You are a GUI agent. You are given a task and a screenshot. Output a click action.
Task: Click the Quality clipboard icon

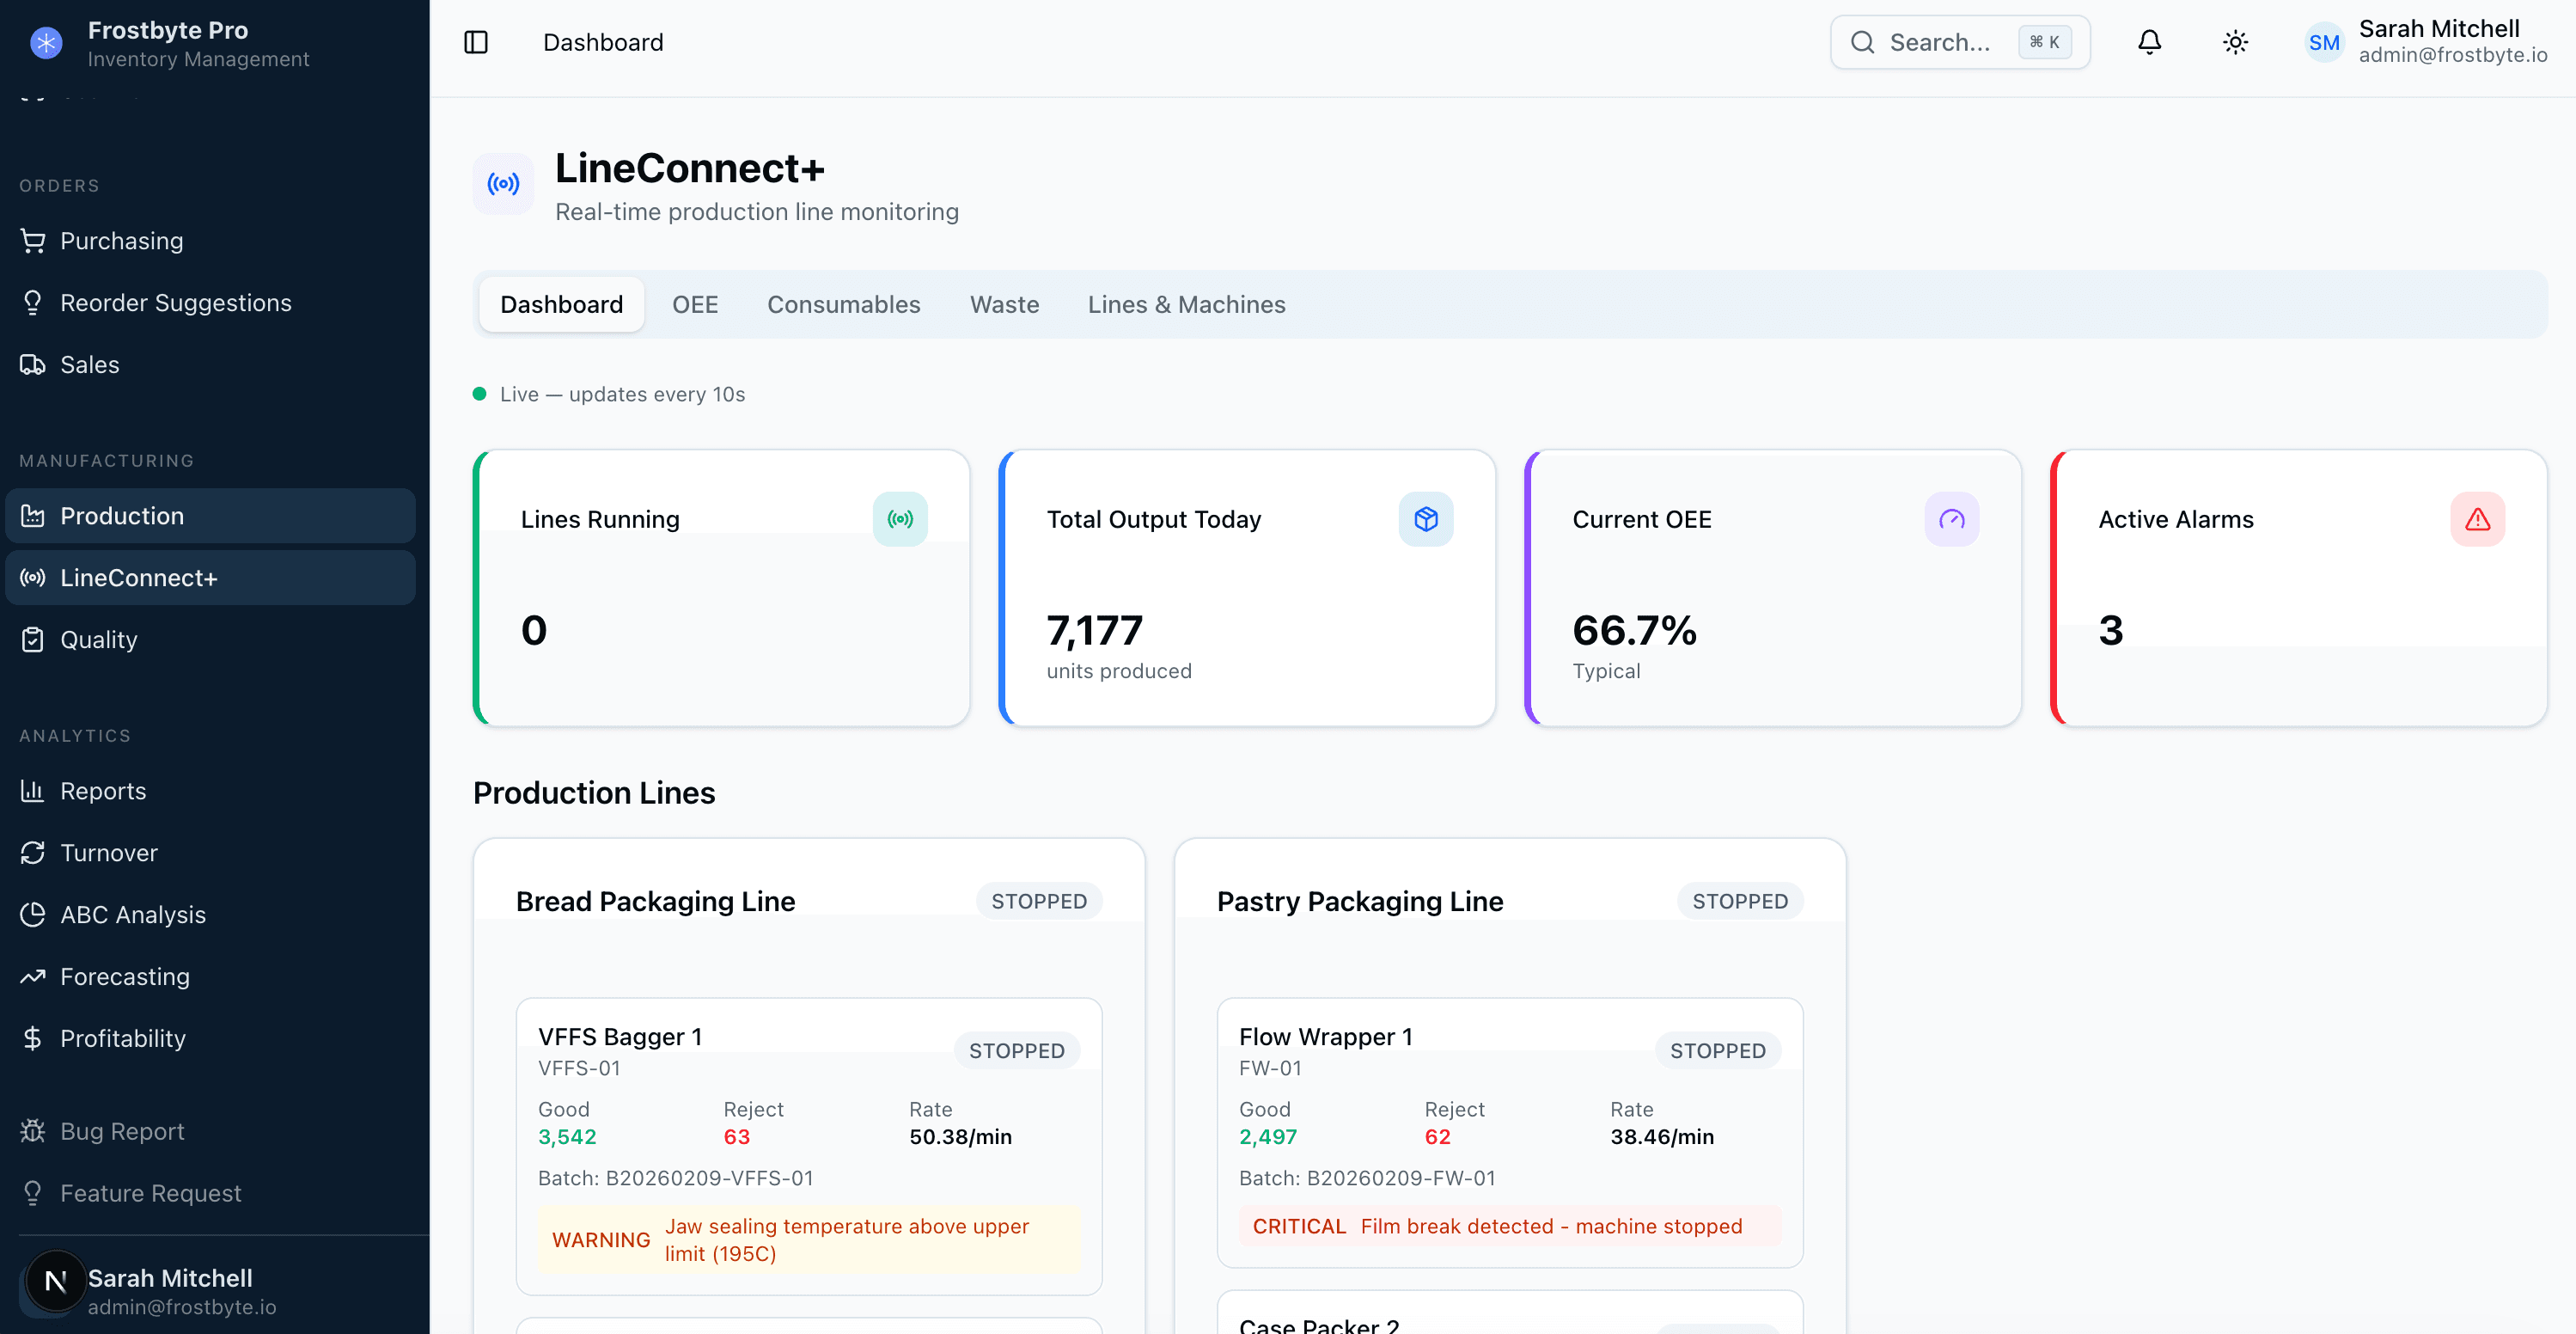point(33,639)
